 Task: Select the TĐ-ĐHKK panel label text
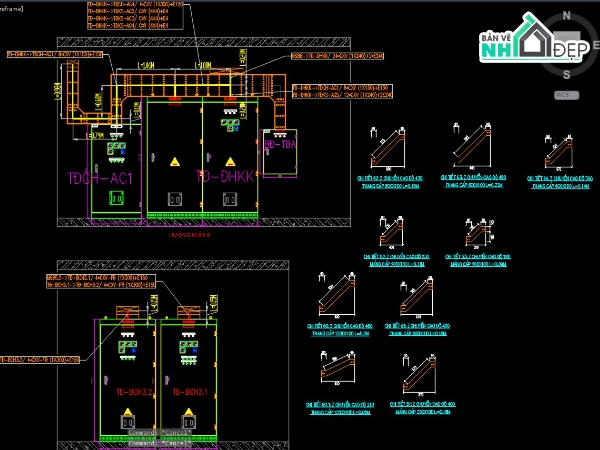click(x=223, y=176)
